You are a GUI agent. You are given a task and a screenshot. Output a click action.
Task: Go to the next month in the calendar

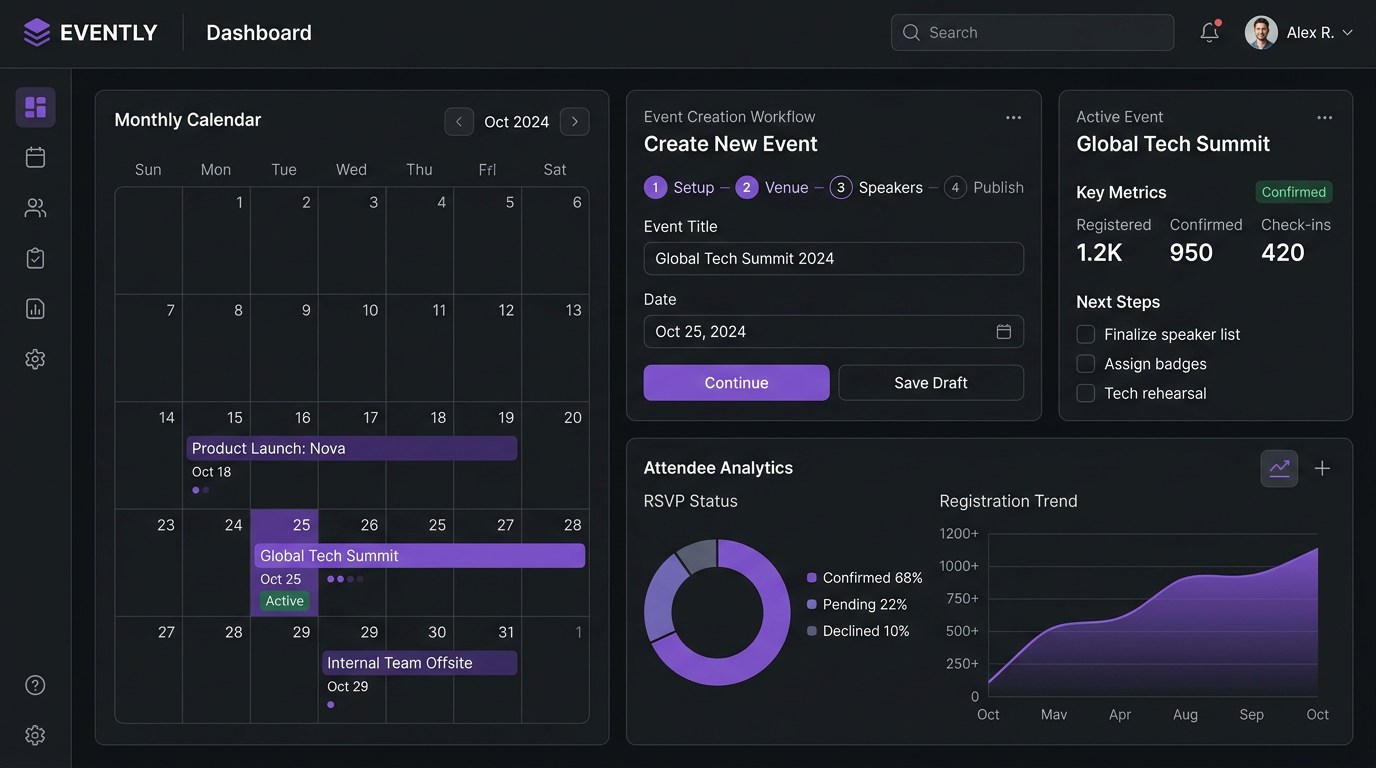pos(574,121)
